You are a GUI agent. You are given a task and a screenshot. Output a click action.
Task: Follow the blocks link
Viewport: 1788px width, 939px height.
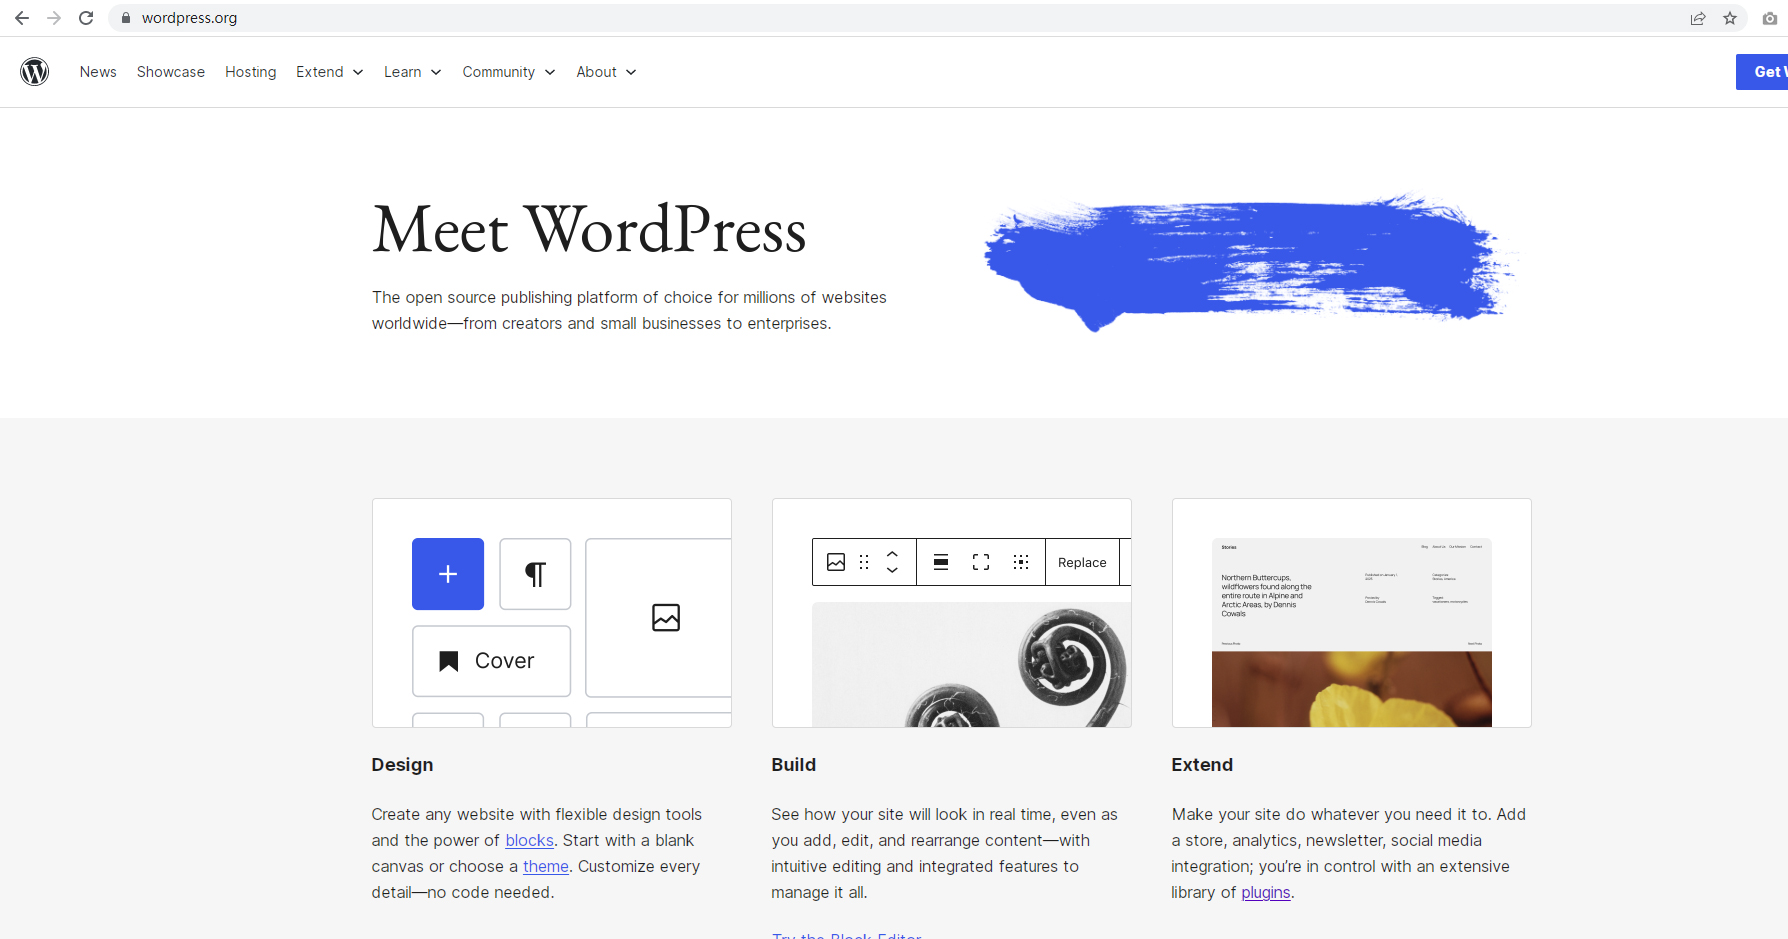pyautogui.click(x=529, y=841)
